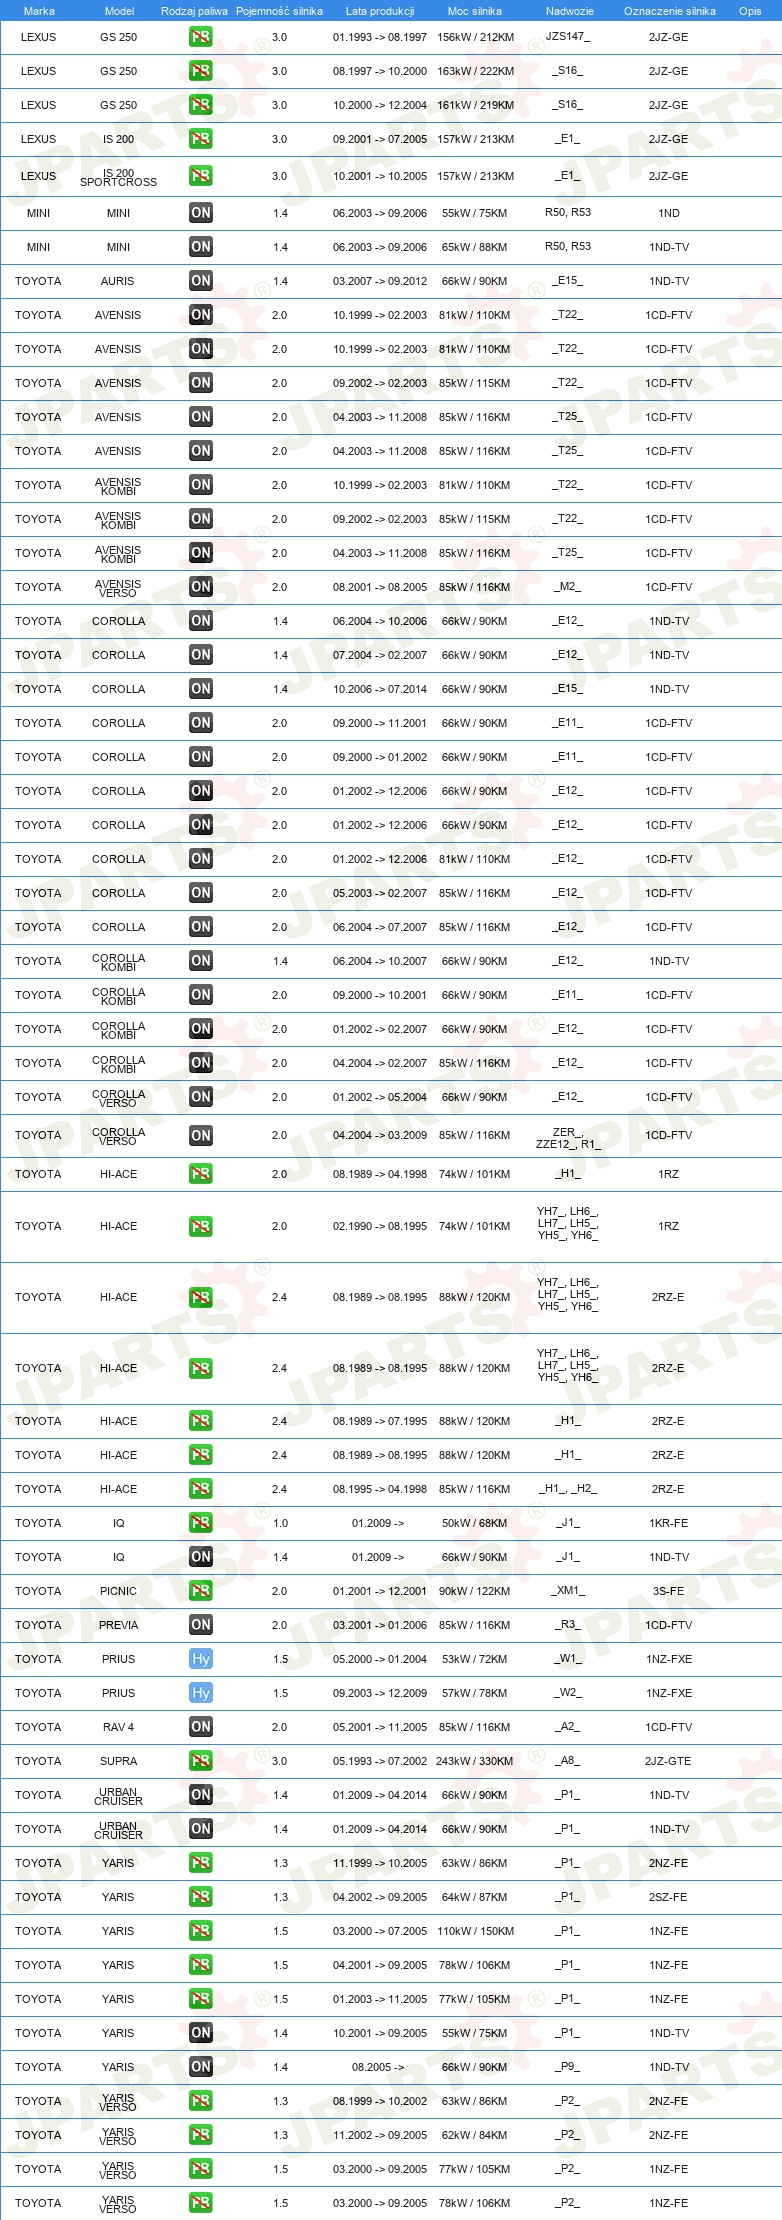Select body code JZS147_
Image resolution: width=782 pixels, height=2220 pixels.
point(568,37)
